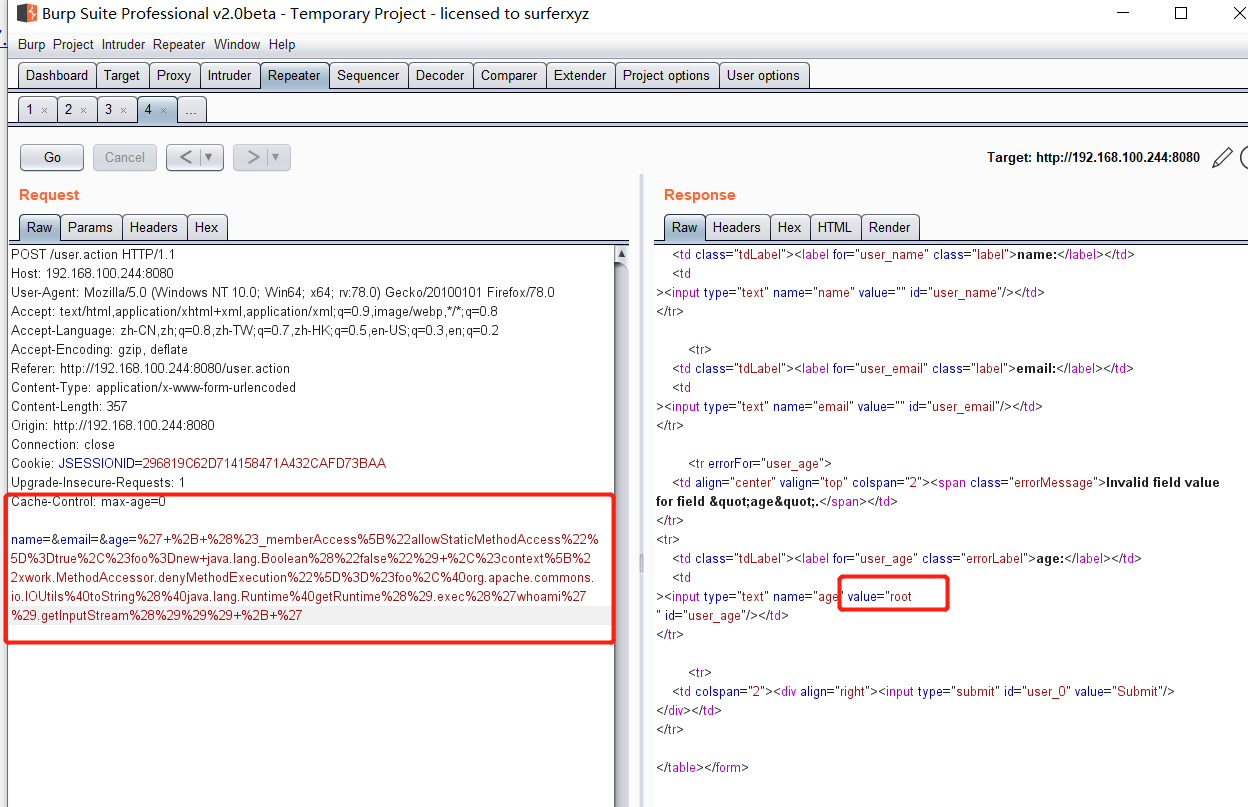Minimize the Burp Suite window
Viewport: 1248px width, 807px height.
coord(1124,14)
